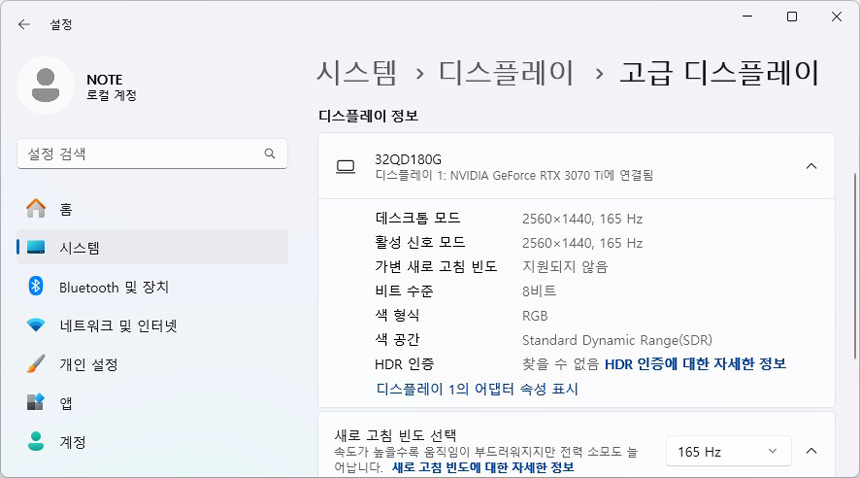Go to 디스플레이 in the breadcrumb
This screenshot has width=860, height=478.
point(507,73)
